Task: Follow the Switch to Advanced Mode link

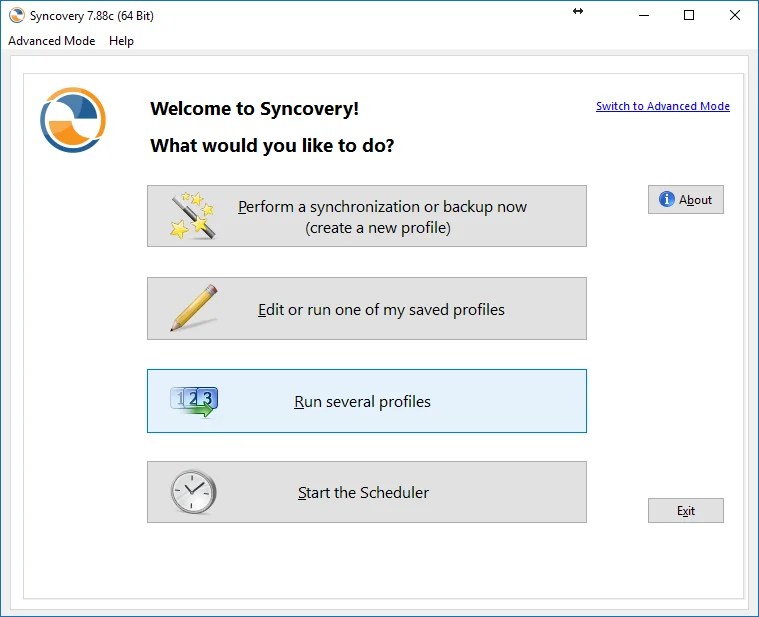Action: pos(663,106)
